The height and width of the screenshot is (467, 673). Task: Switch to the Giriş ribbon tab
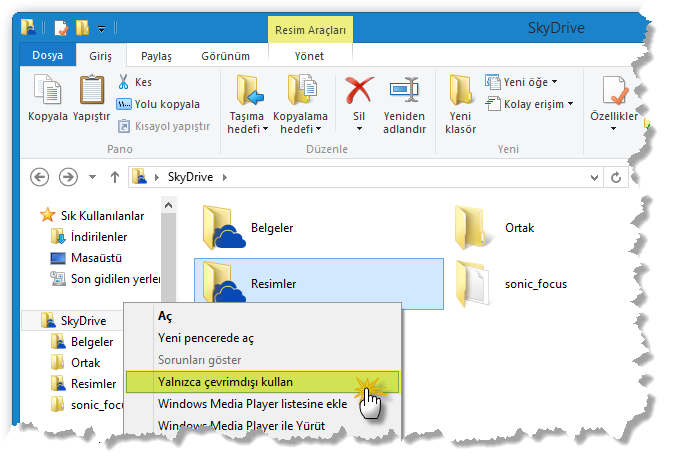click(100, 56)
